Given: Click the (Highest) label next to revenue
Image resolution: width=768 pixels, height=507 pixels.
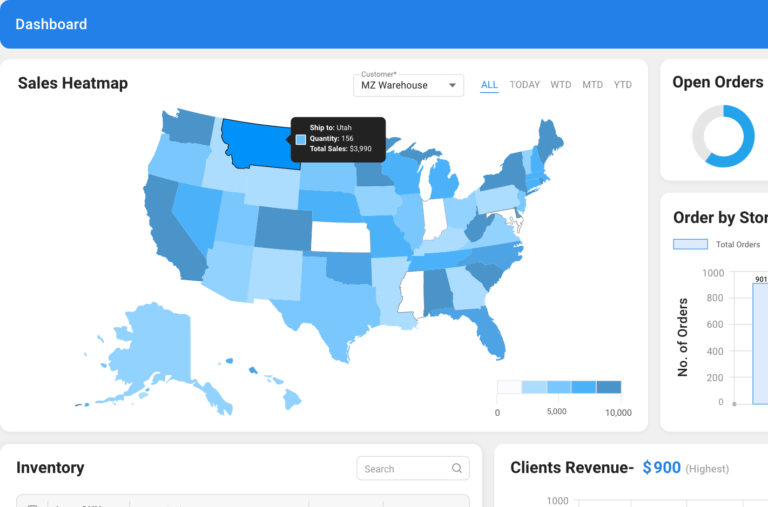Looking at the screenshot, I should 707,469.
